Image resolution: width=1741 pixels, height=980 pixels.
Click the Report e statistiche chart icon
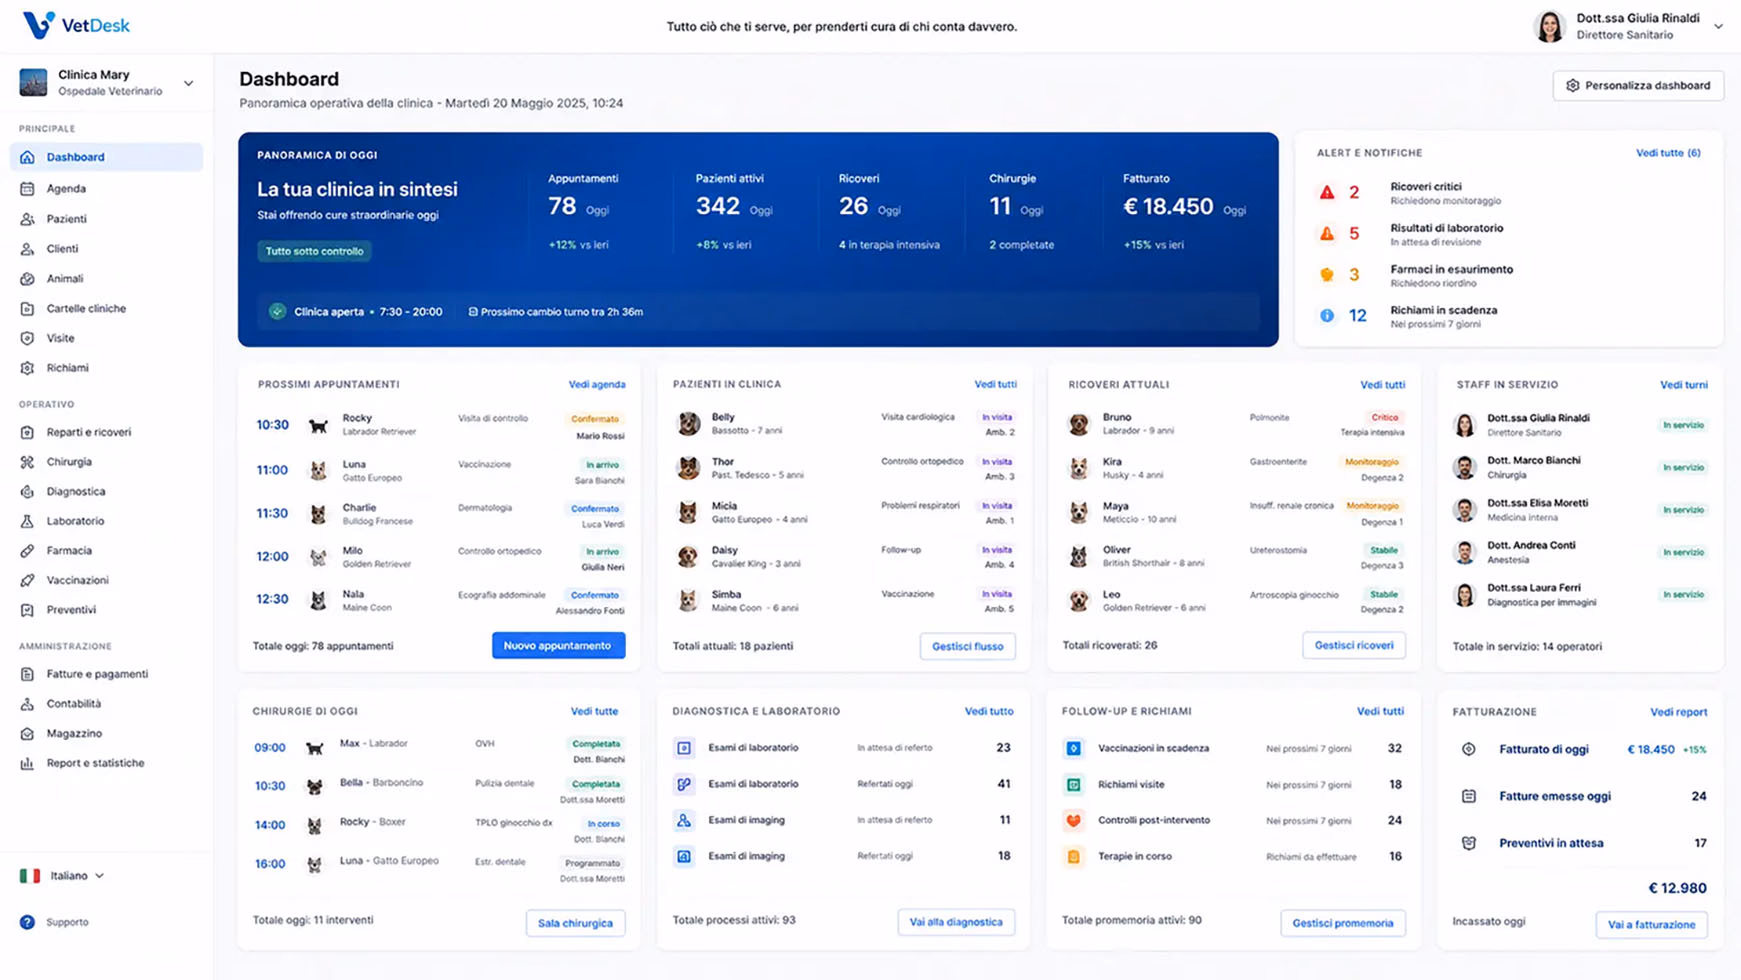[27, 763]
